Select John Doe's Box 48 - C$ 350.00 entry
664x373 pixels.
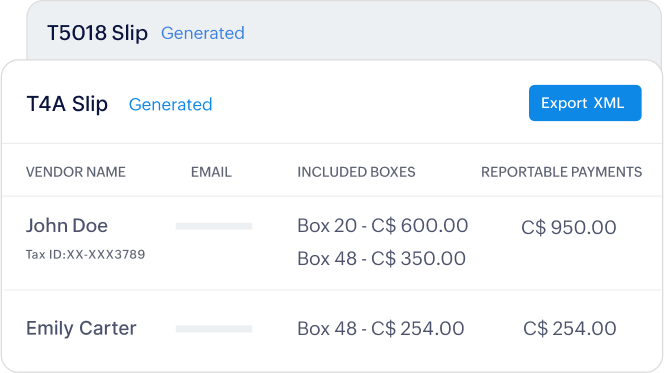point(381,258)
